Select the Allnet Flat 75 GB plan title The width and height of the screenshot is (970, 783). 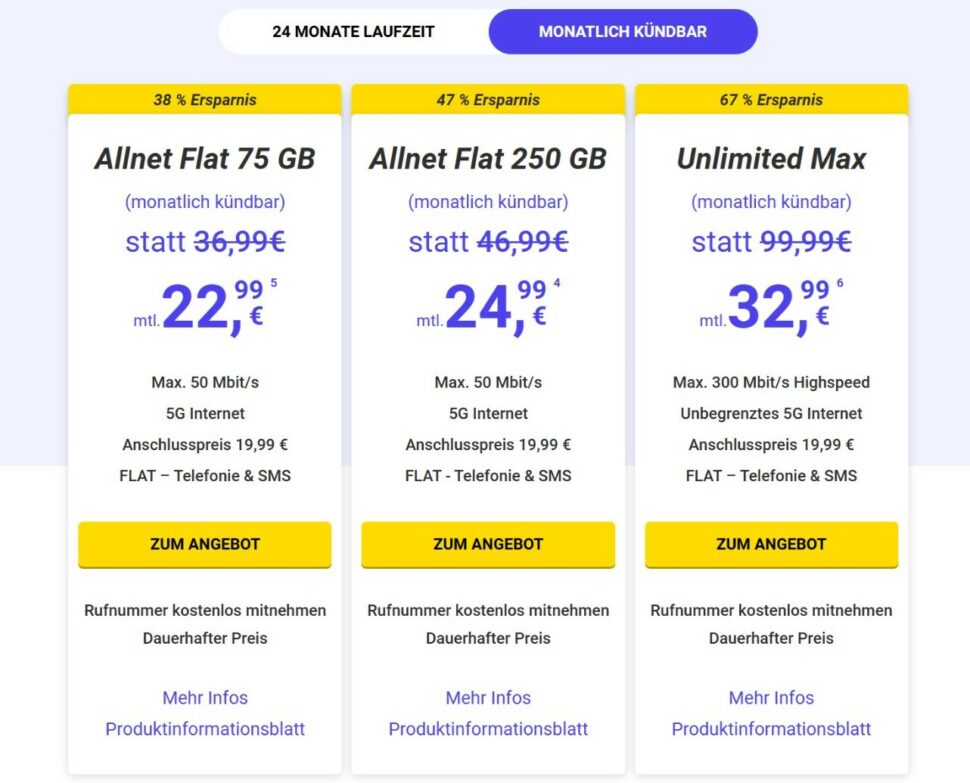pyautogui.click(x=204, y=158)
